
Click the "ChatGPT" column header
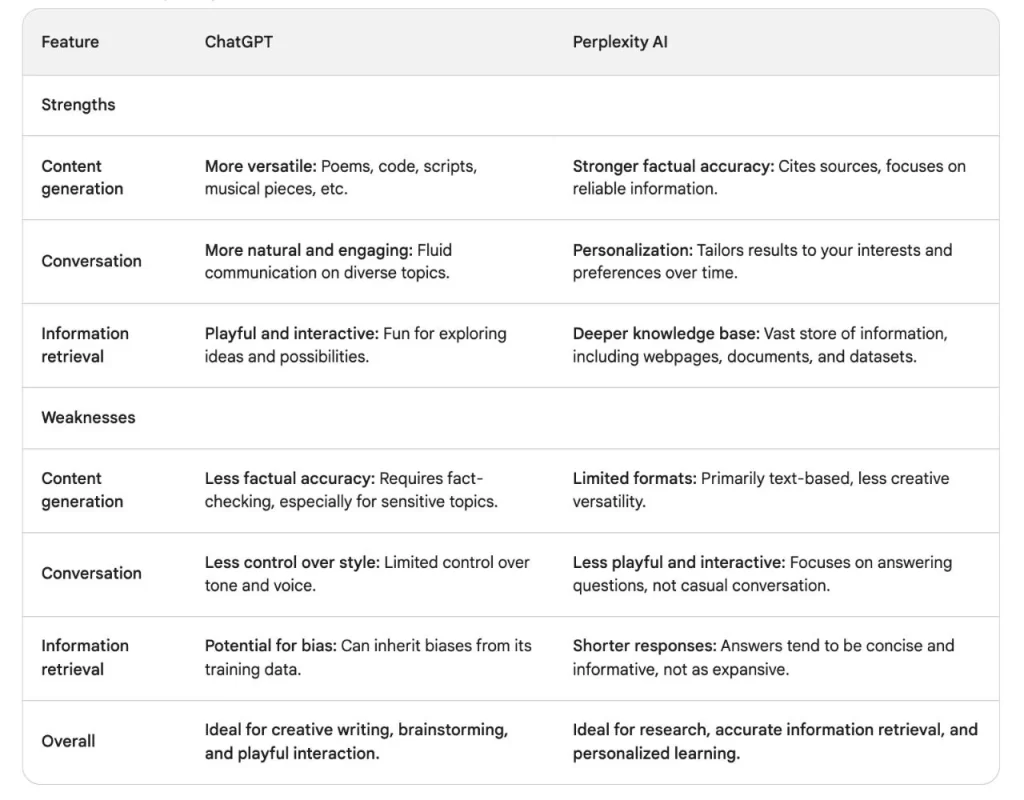[238, 42]
